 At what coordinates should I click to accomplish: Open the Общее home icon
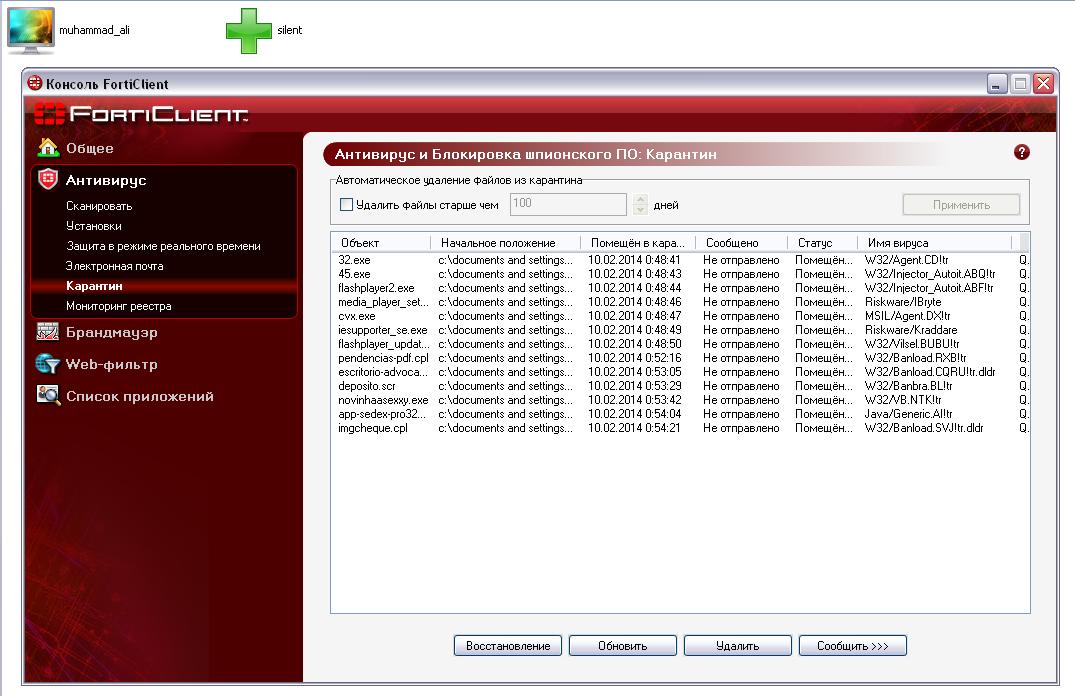pyautogui.click(x=48, y=147)
